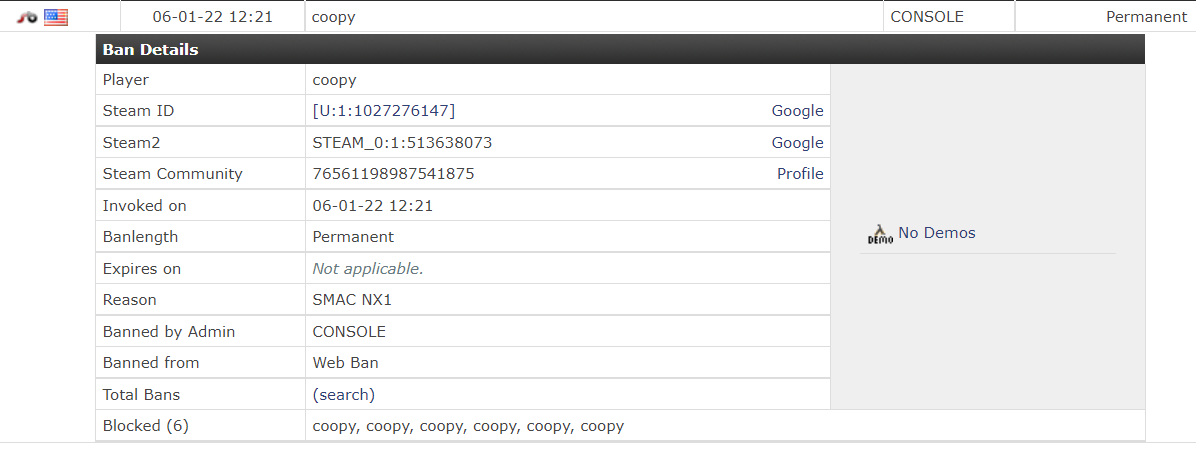The height and width of the screenshot is (449, 1196).
Task: Click the CONSOLE admin cell in ban row
Action: pos(927,17)
